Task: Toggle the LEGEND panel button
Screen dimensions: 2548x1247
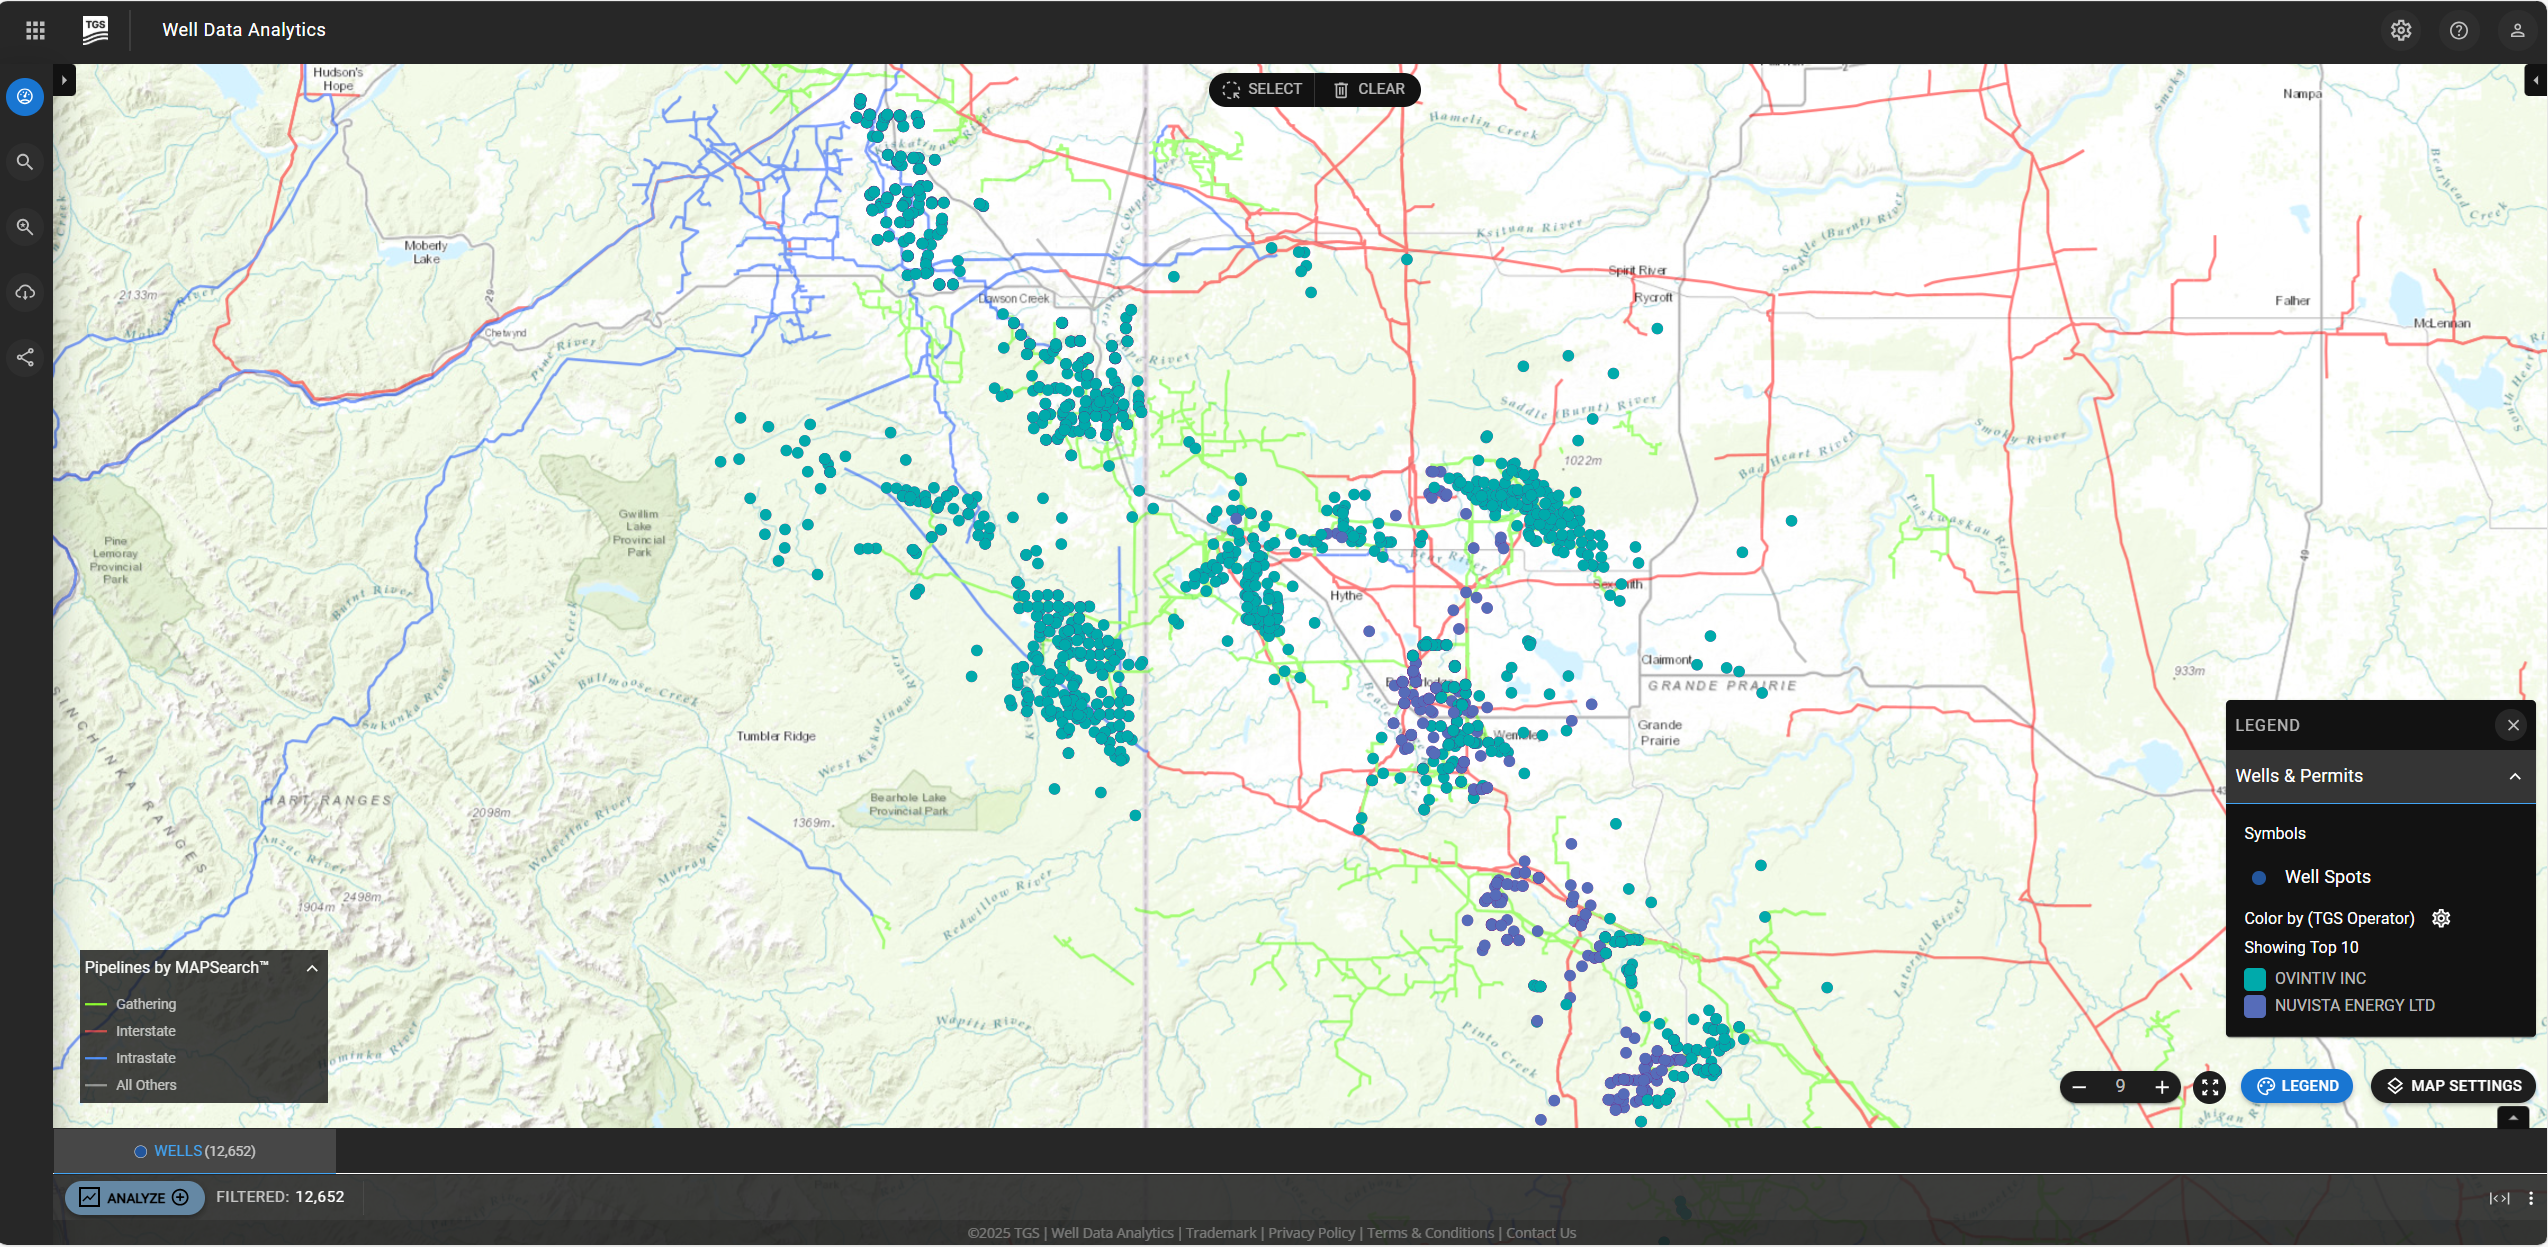Action: tap(2297, 1086)
